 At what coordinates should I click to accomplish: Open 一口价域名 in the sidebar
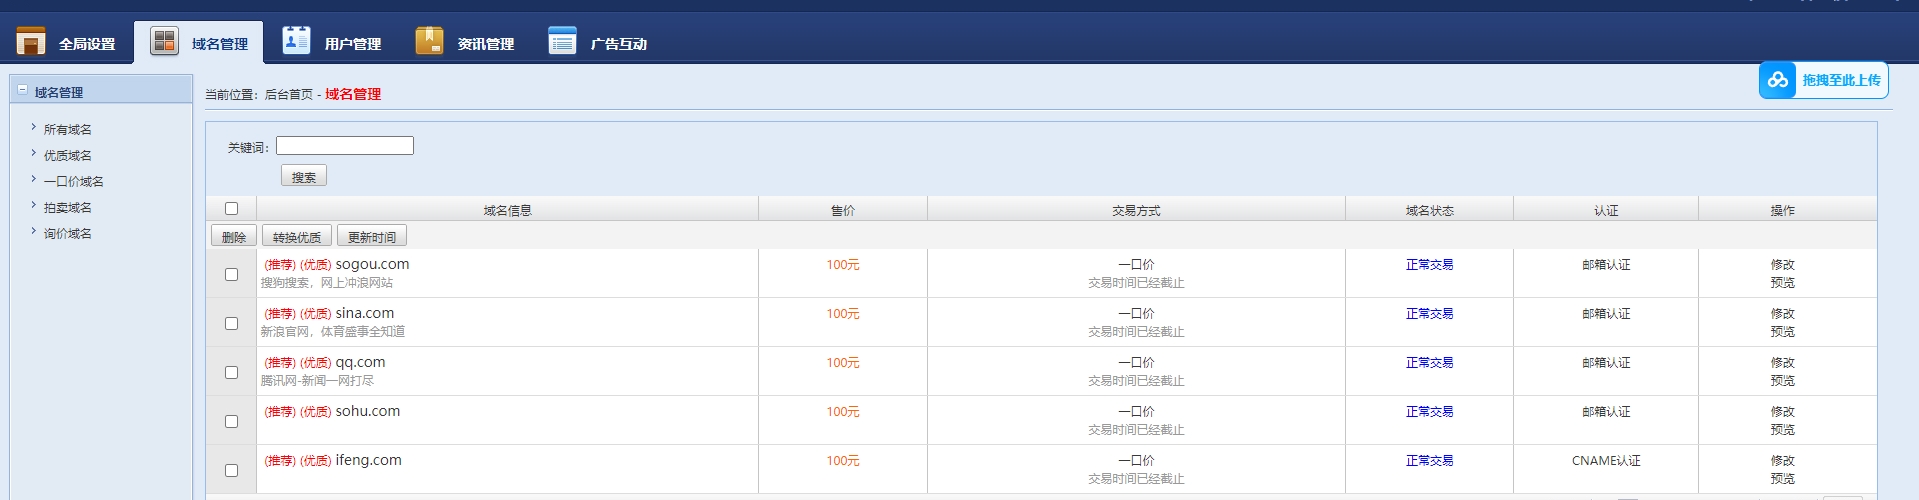click(x=73, y=181)
